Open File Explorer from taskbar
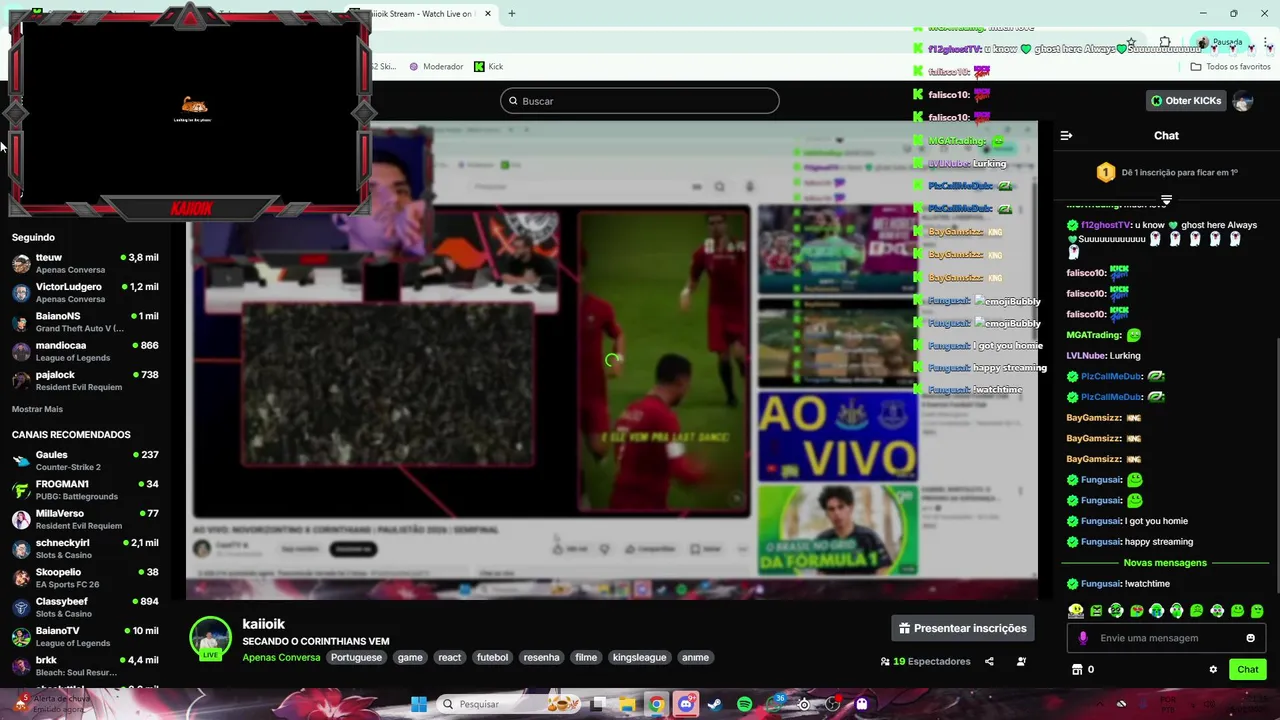The image size is (1280, 720). [x=627, y=704]
